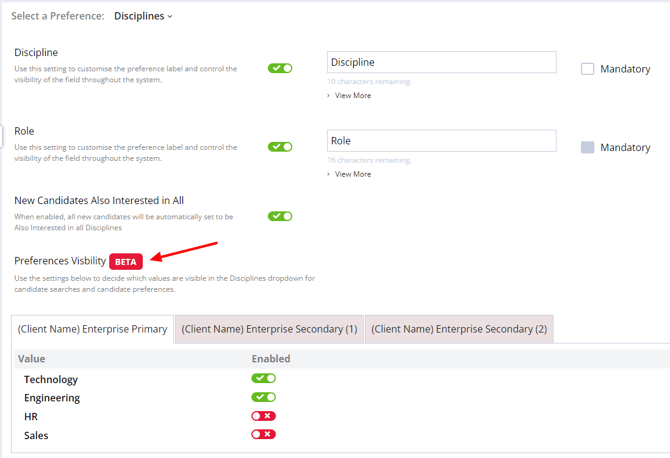Expand View More under Discipline
This screenshot has height=458, width=670.
(x=349, y=96)
